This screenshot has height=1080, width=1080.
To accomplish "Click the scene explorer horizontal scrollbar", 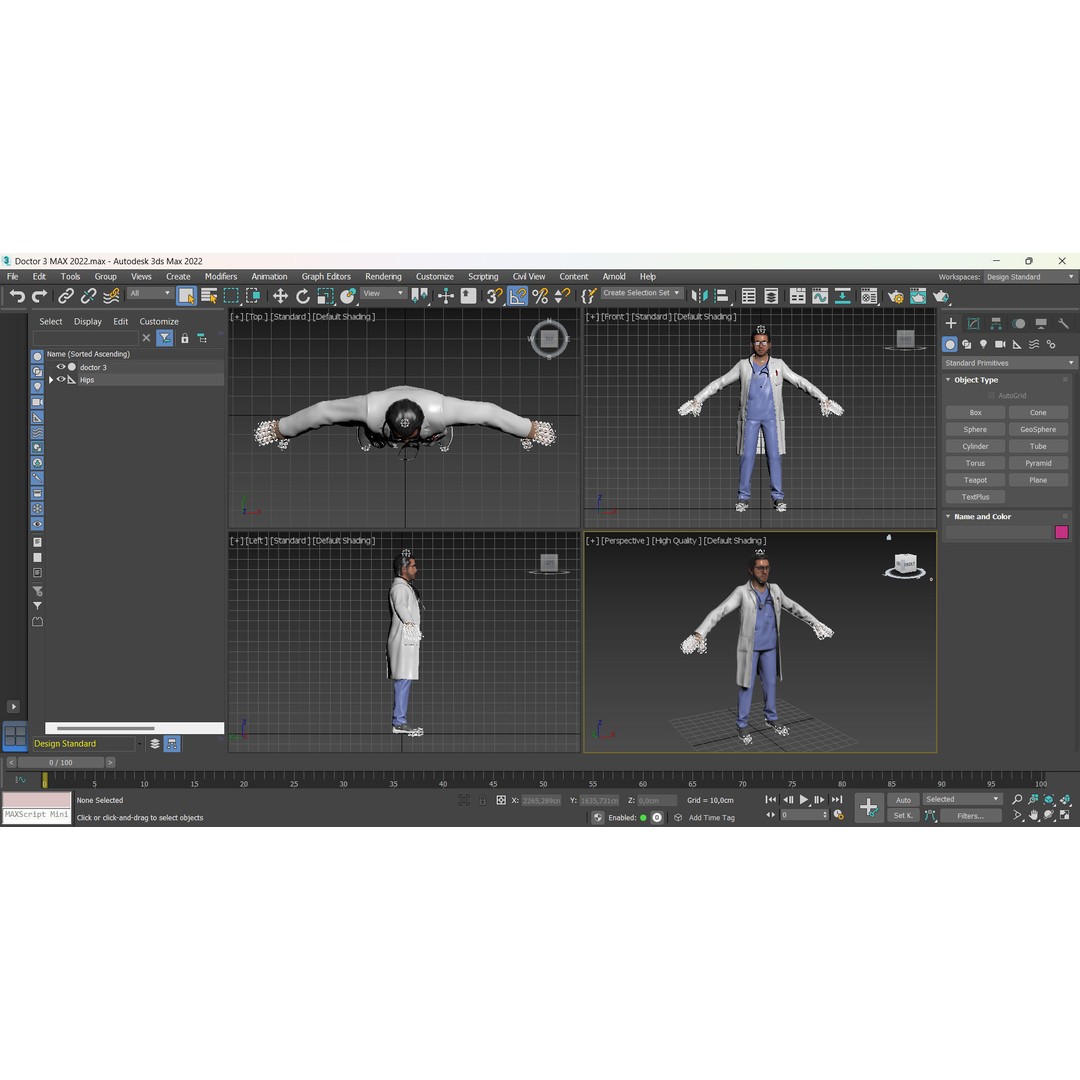I will coord(105,728).
